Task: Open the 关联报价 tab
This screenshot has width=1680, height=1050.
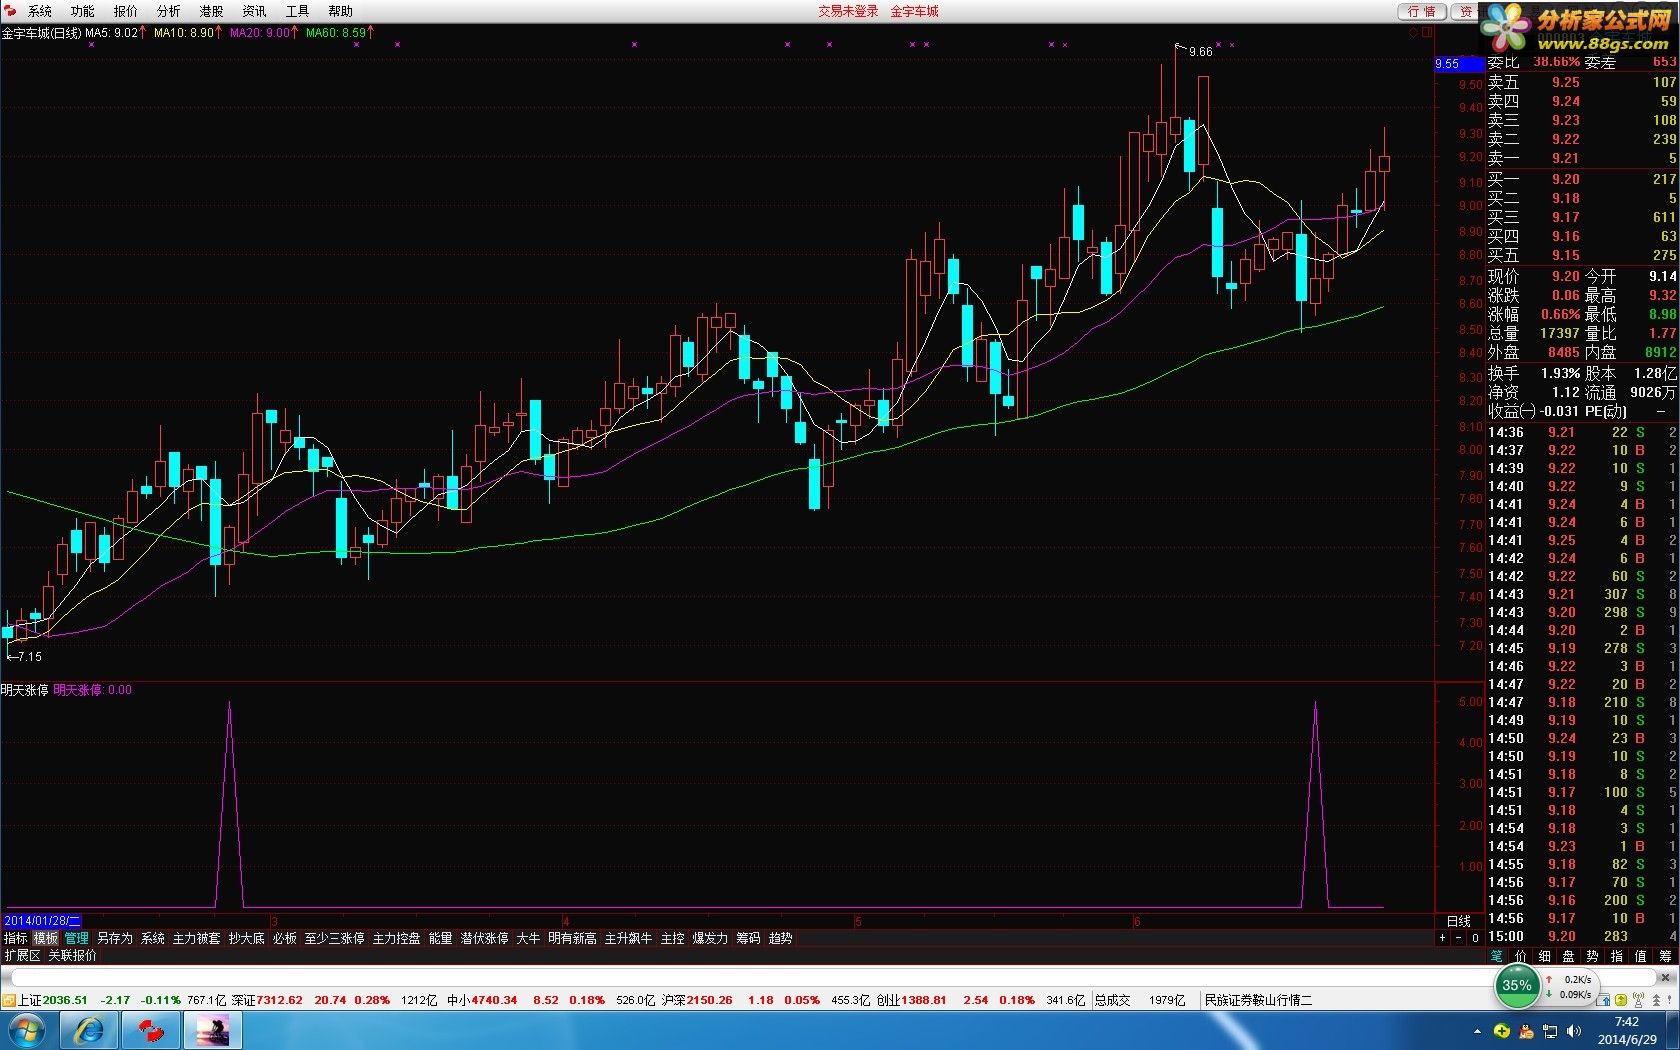Action: tap(73, 955)
